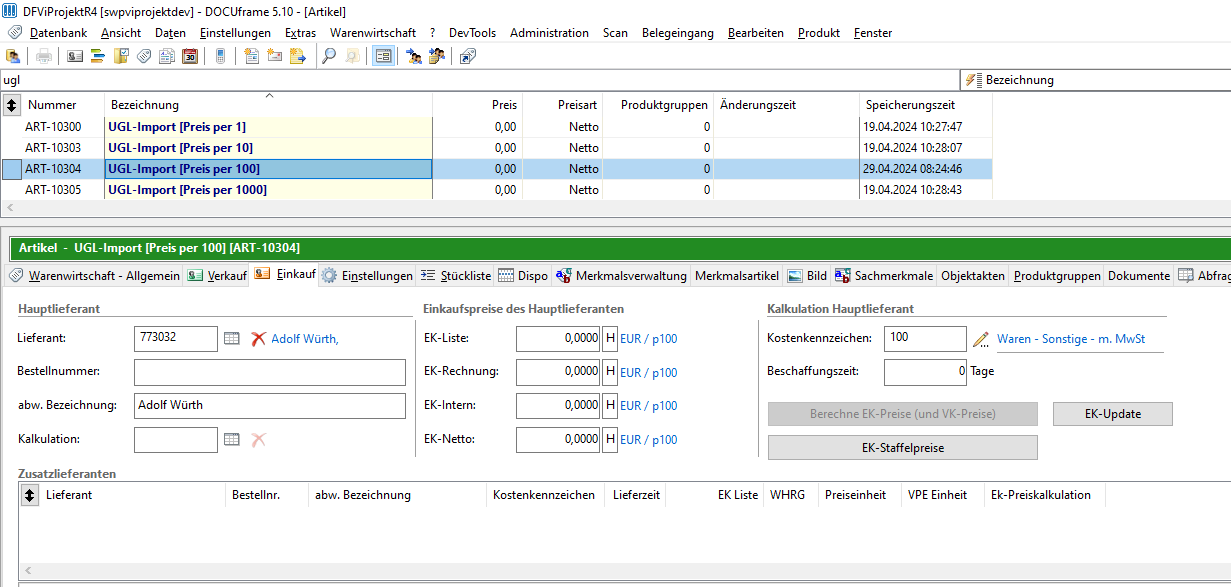Toggle the H button next to EK-Netto

click(610, 439)
